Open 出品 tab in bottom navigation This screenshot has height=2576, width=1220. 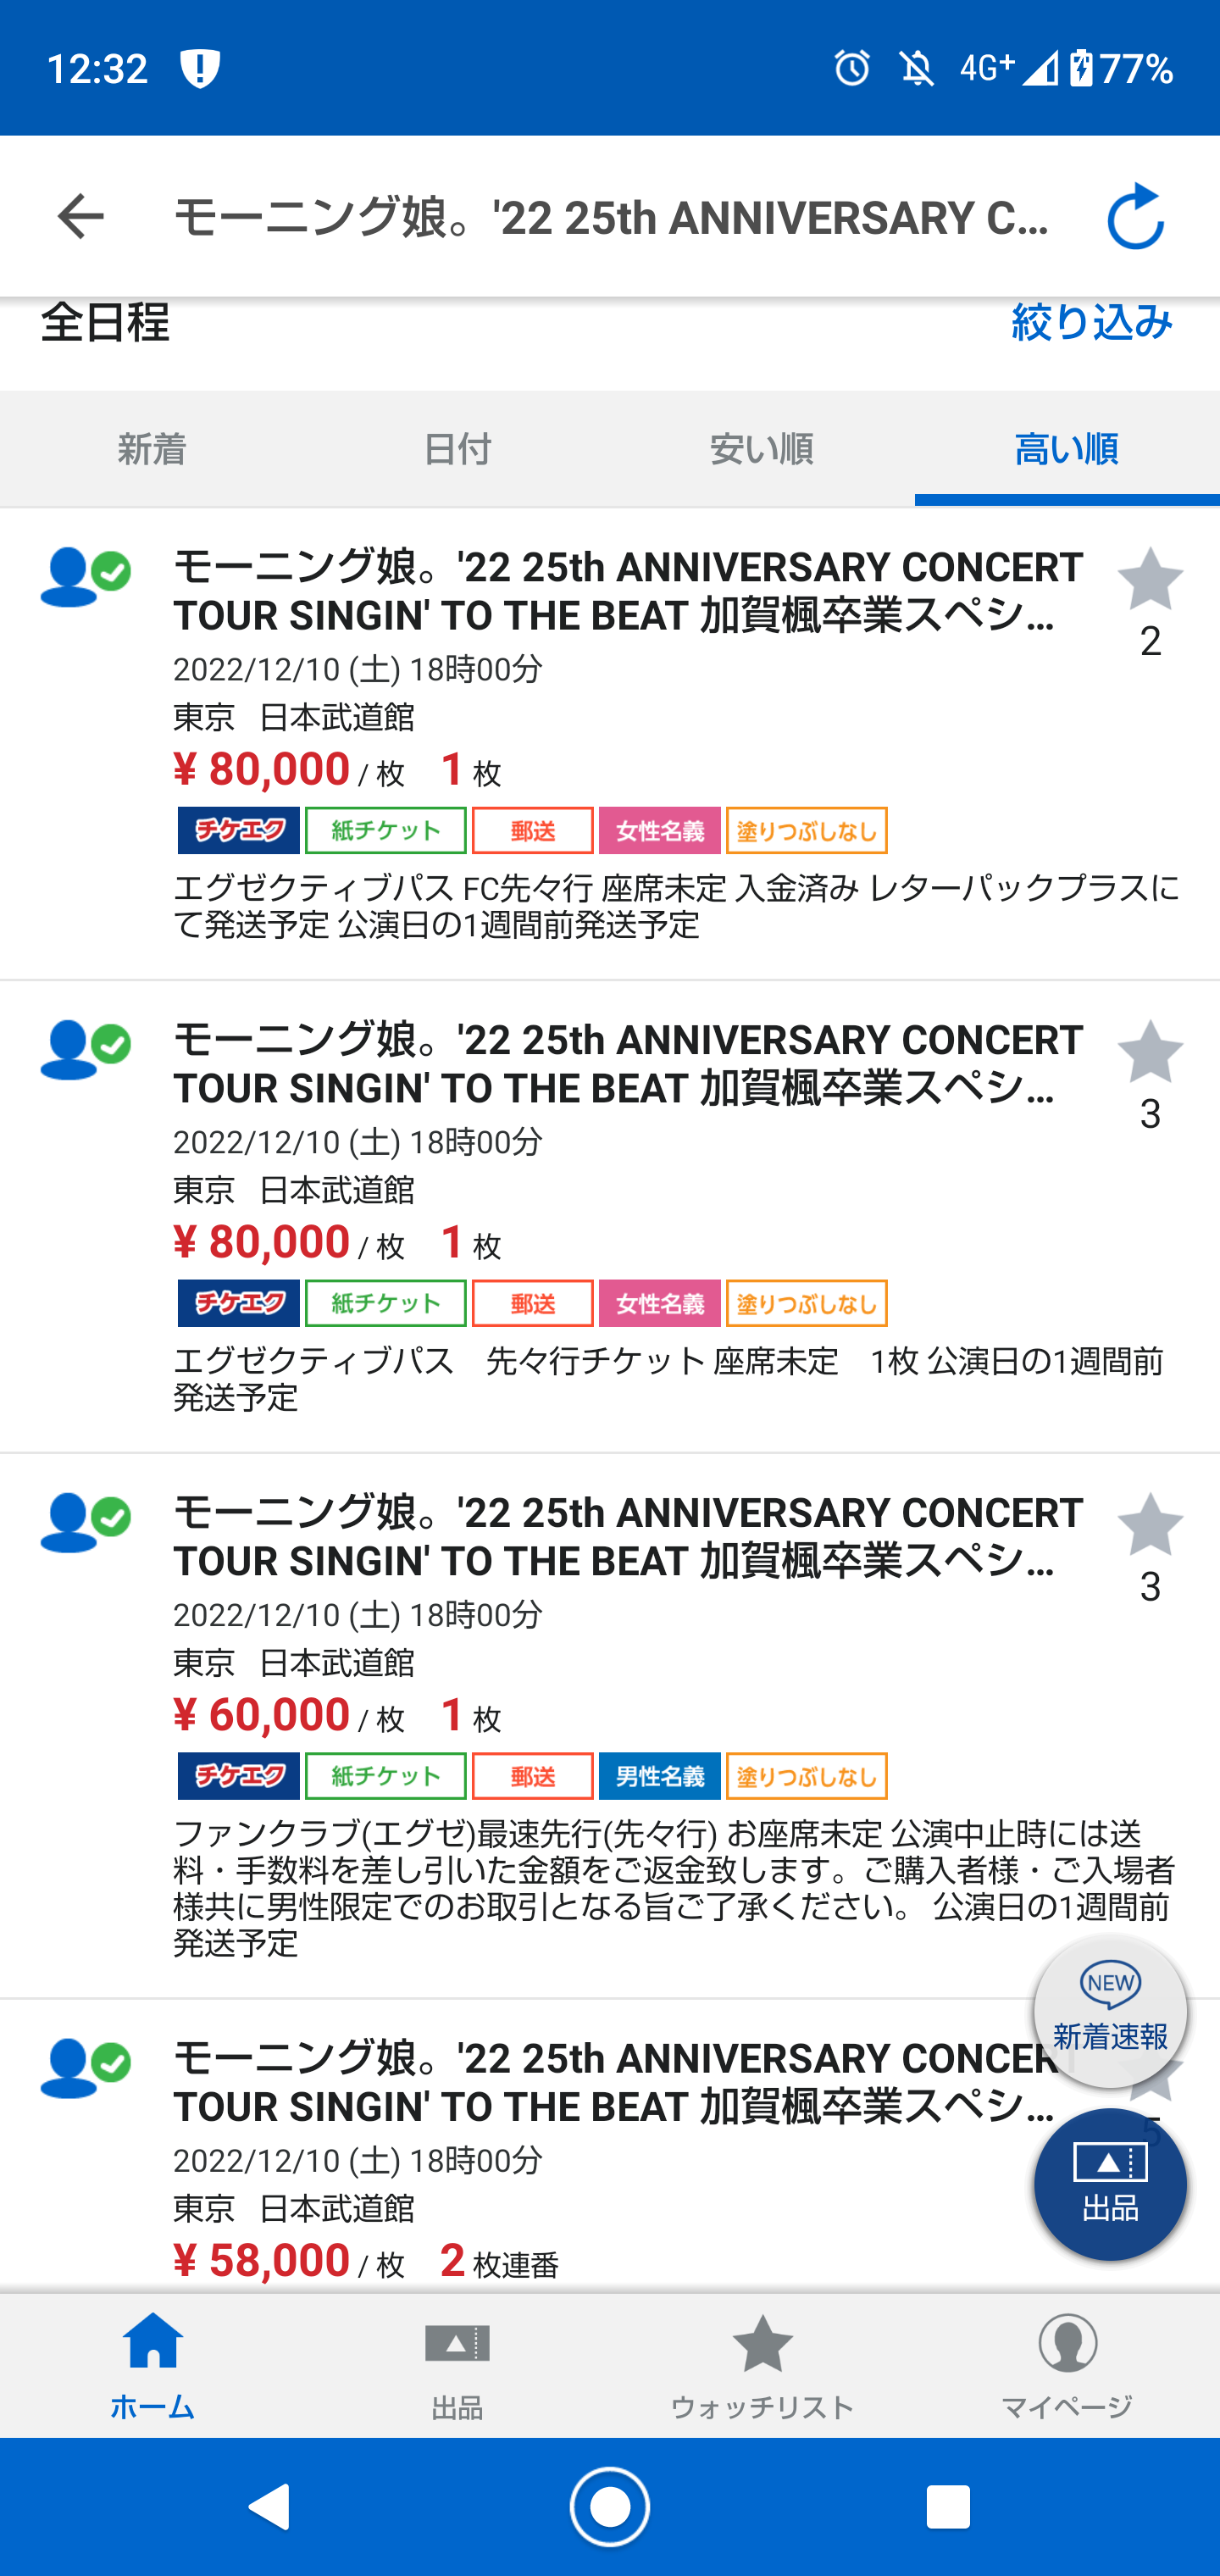[x=457, y=2366]
